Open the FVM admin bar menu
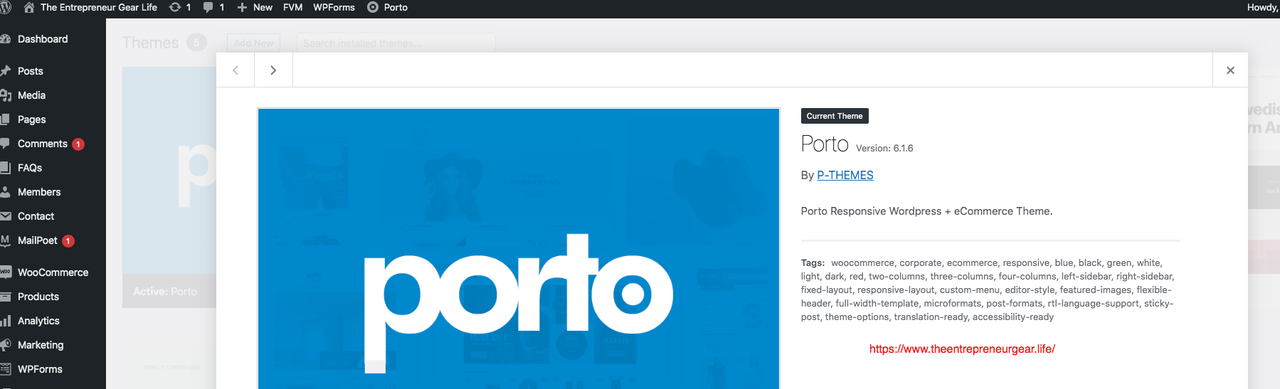 pyautogui.click(x=292, y=7)
